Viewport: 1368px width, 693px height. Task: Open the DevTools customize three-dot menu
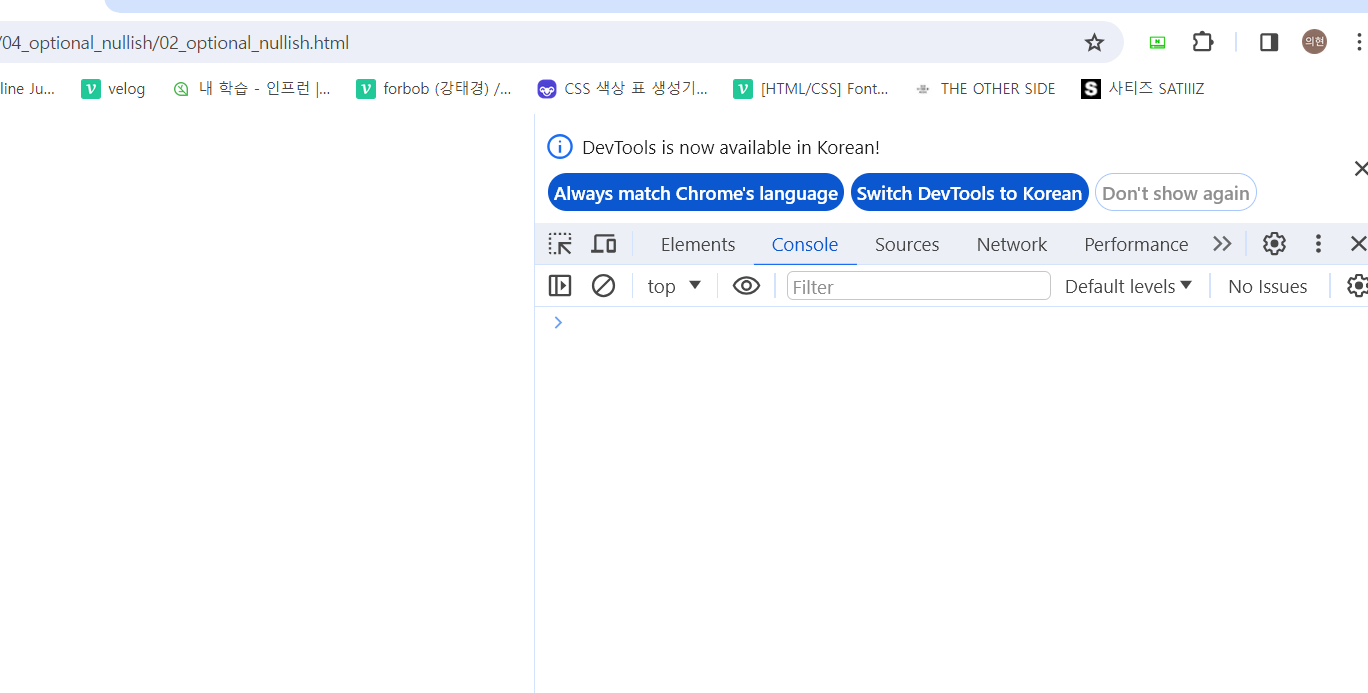pyautogui.click(x=1318, y=244)
